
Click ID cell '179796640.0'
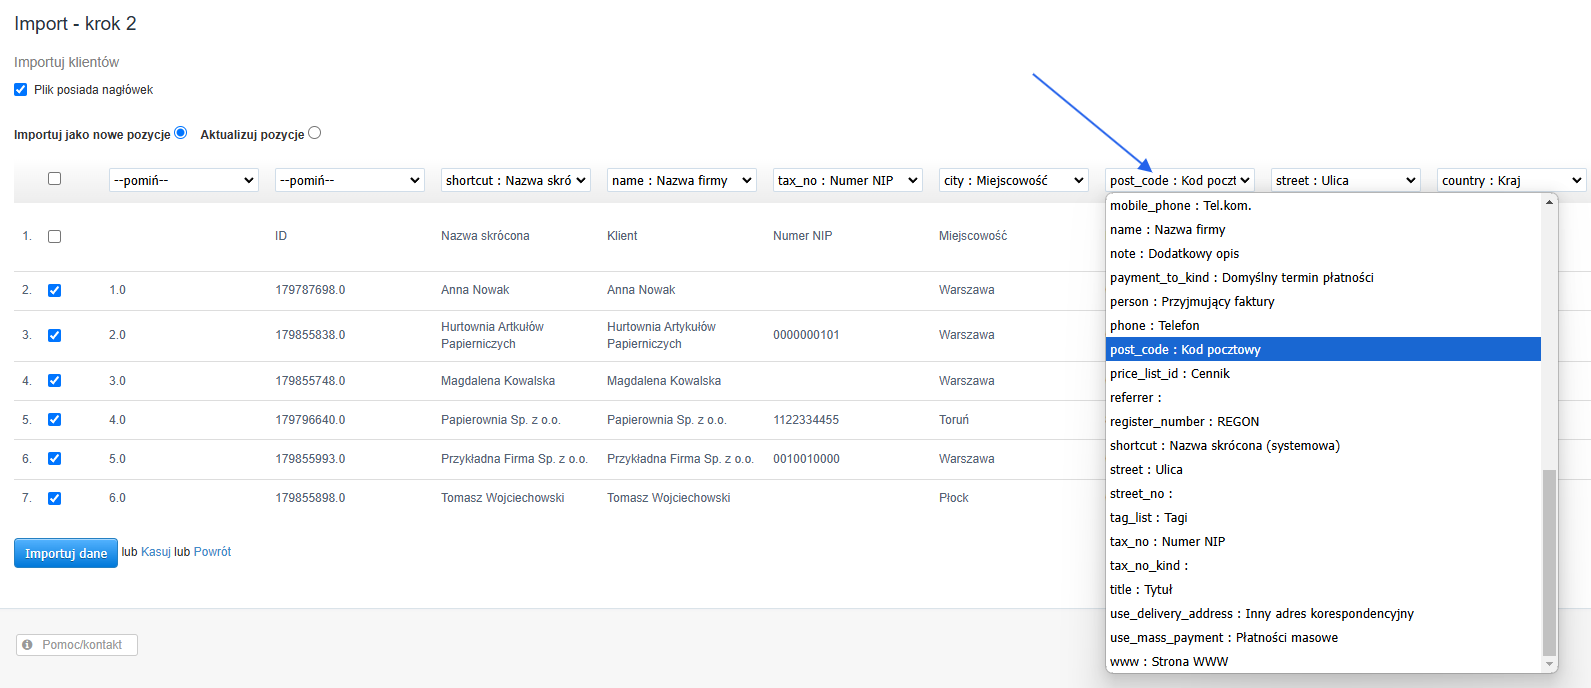310,420
